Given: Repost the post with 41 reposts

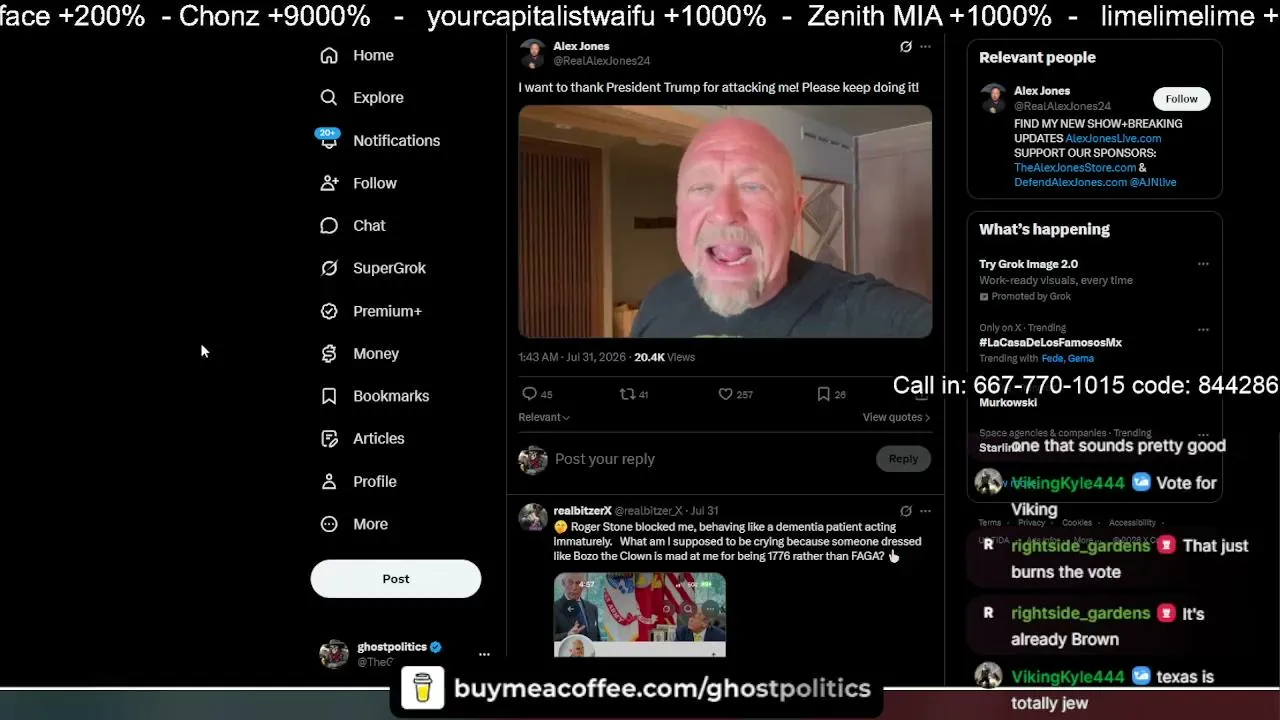Looking at the screenshot, I should coord(634,394).
